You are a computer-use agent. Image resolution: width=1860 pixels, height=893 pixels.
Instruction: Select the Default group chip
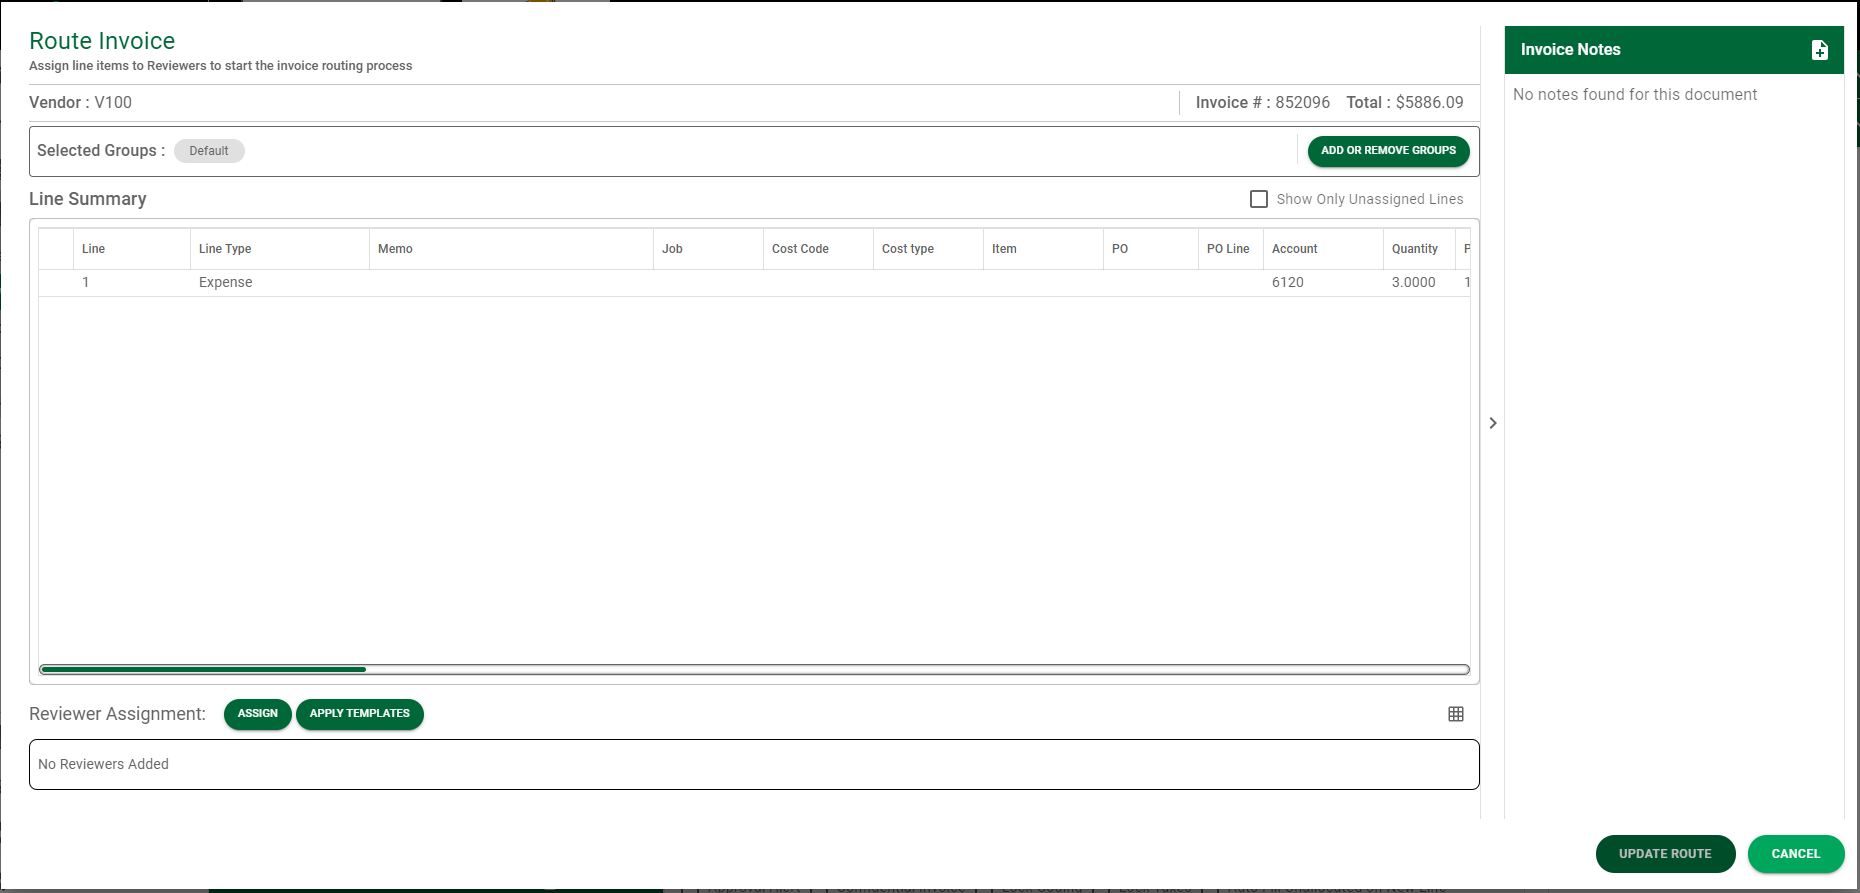point(209,151)
